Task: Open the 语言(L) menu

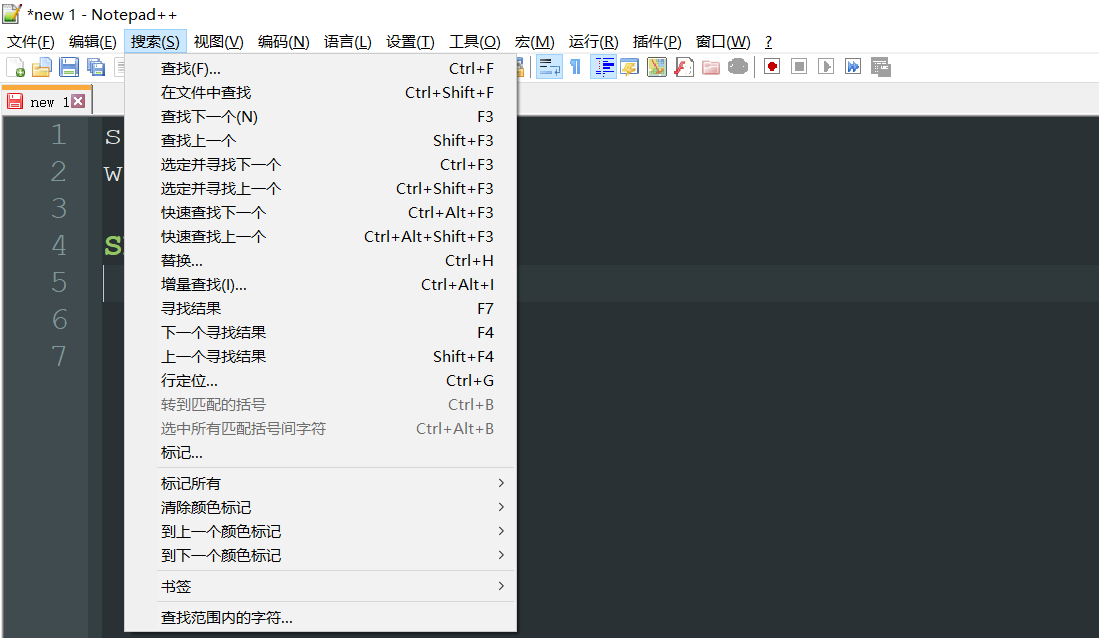Action: click(348, 42)
